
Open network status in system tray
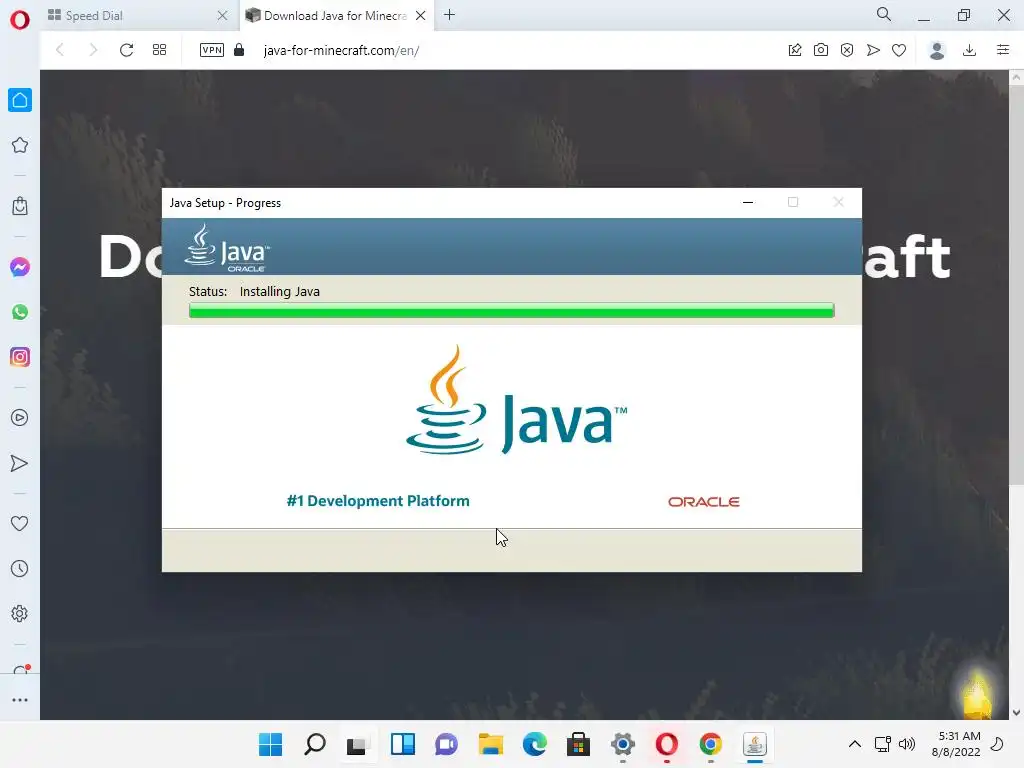tap(883, 744)
